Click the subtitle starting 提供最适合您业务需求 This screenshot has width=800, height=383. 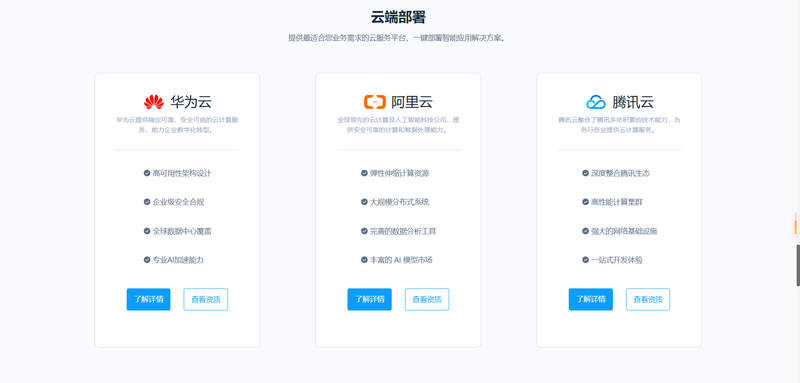click(x=398, y=38)
